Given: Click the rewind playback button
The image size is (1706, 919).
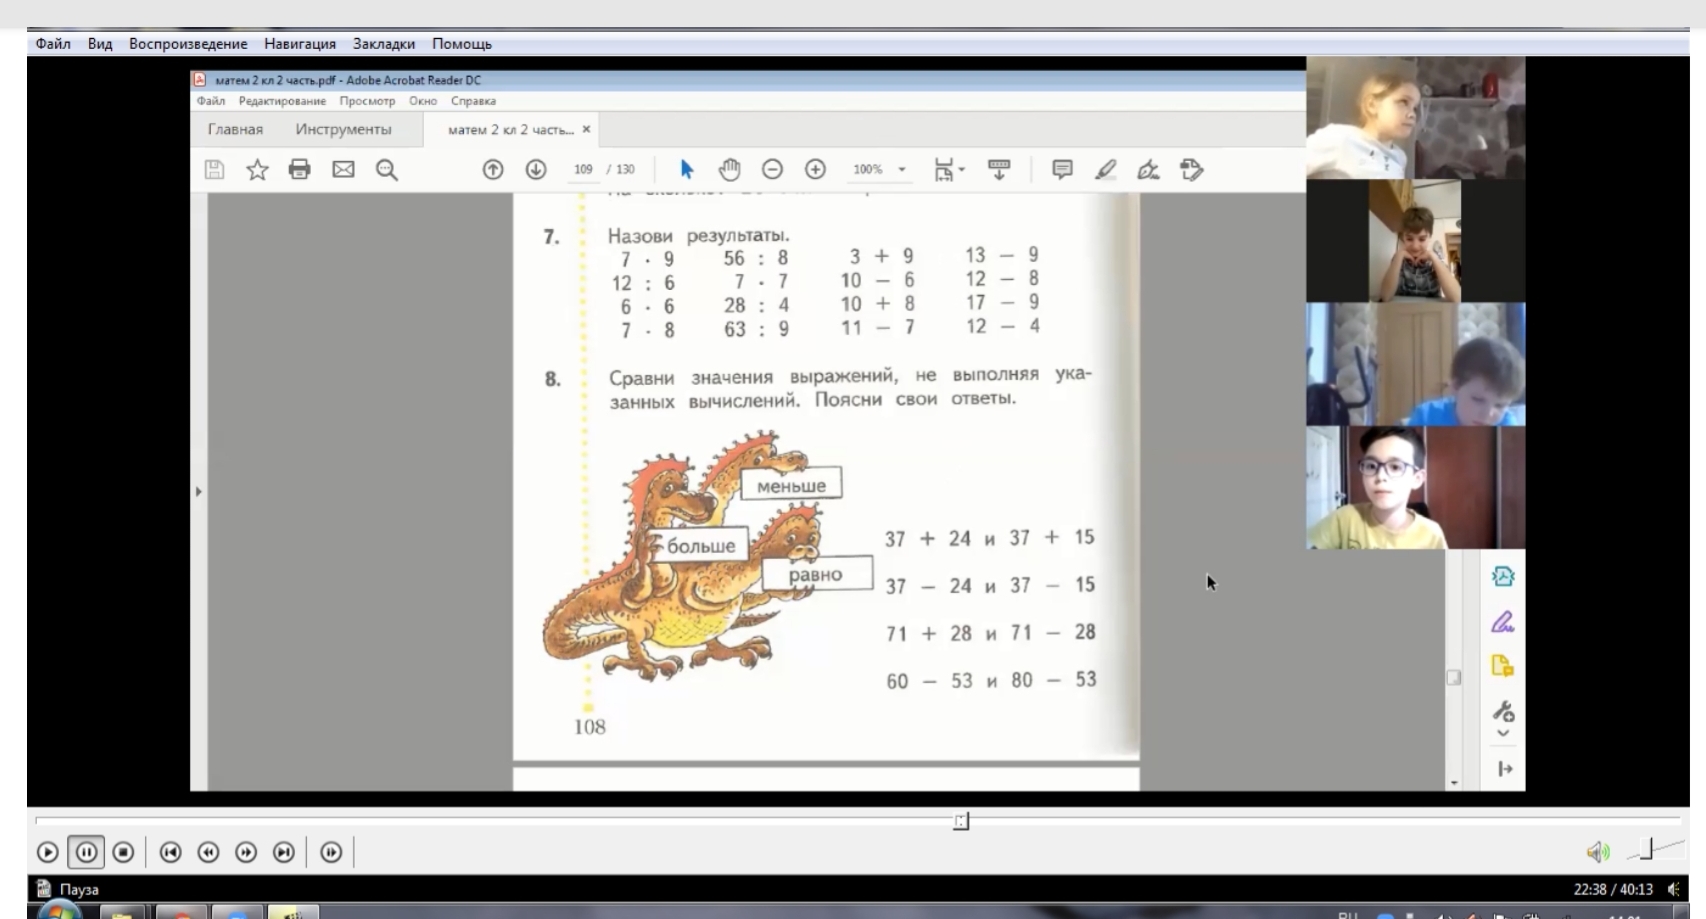Looking at the screenshot, I should (x=208, y=852).
